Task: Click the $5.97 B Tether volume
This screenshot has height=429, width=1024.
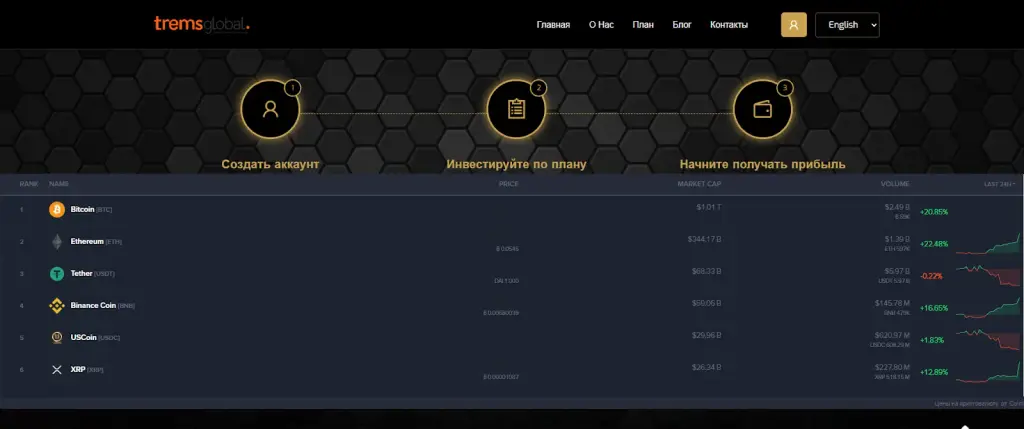Action: (x=897, y=271)
